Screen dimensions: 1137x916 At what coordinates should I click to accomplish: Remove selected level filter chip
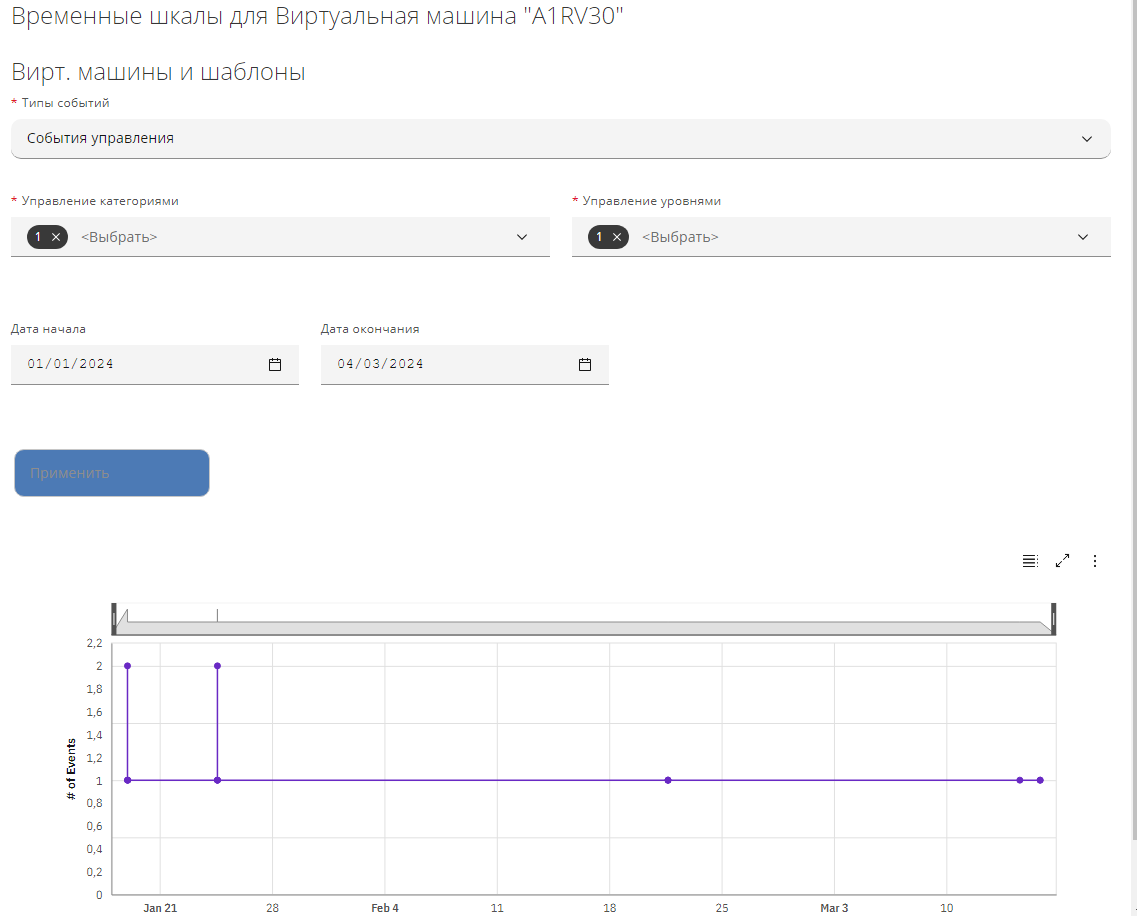(x=617, y=237)
